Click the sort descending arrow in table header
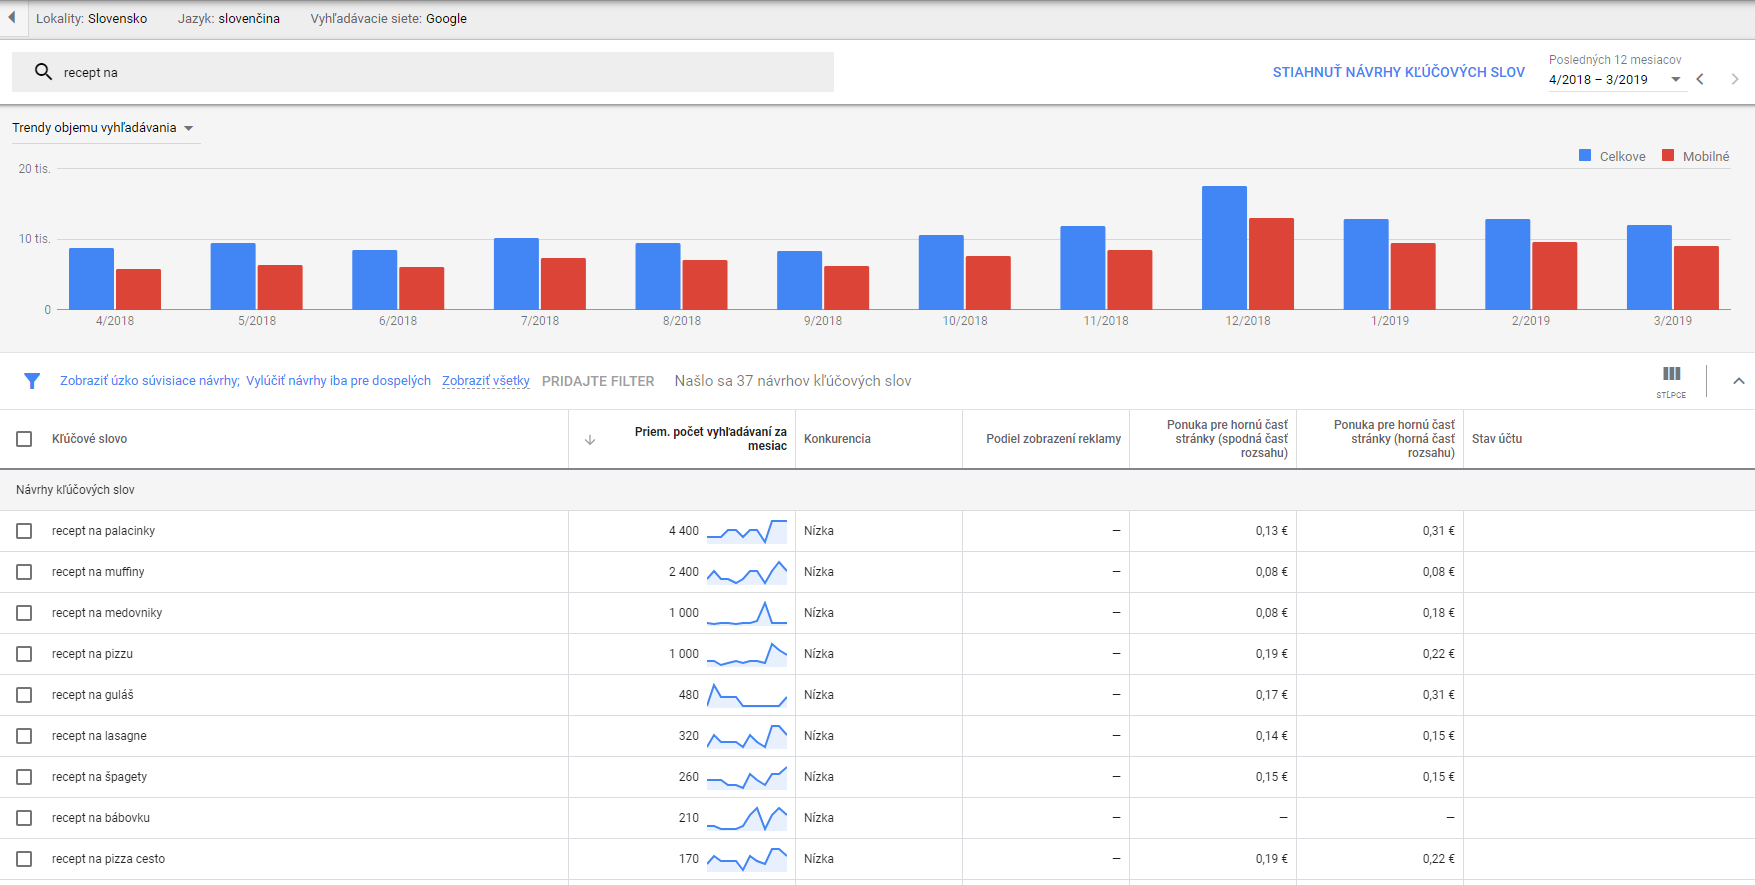This screenshot has height=885, width=1755. [590, 439]
